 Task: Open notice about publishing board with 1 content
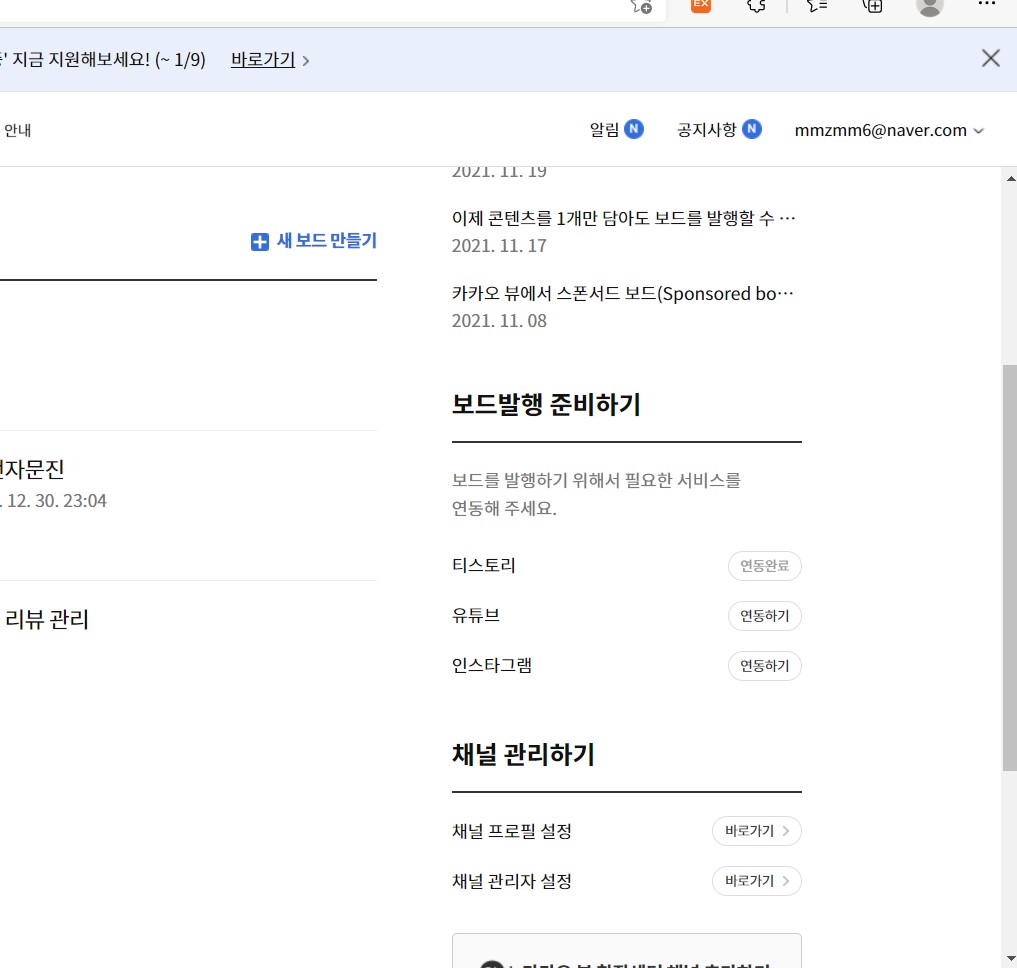point(623,218)
